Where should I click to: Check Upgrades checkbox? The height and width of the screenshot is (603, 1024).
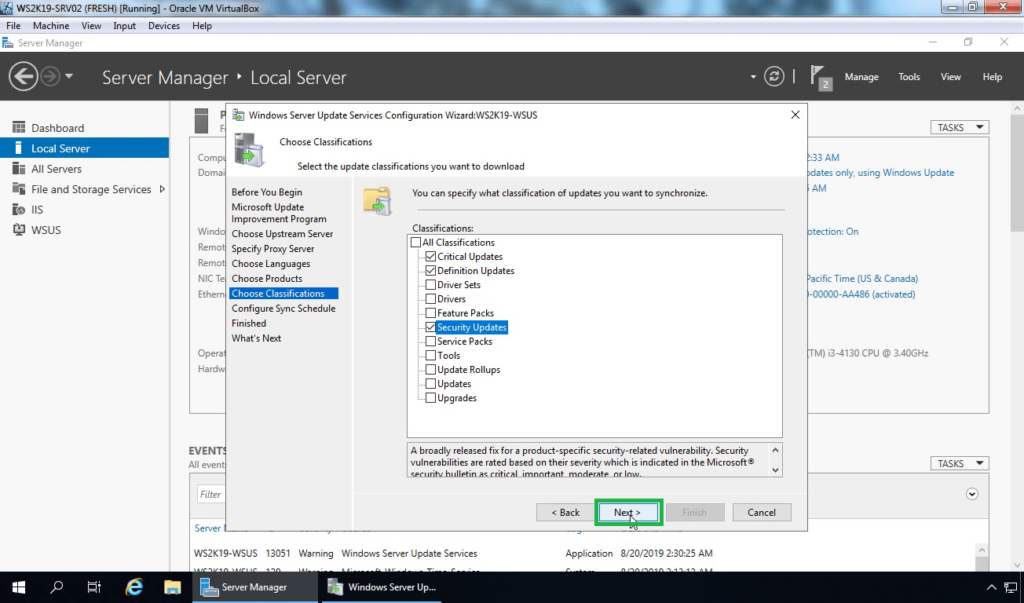point(430,398)
